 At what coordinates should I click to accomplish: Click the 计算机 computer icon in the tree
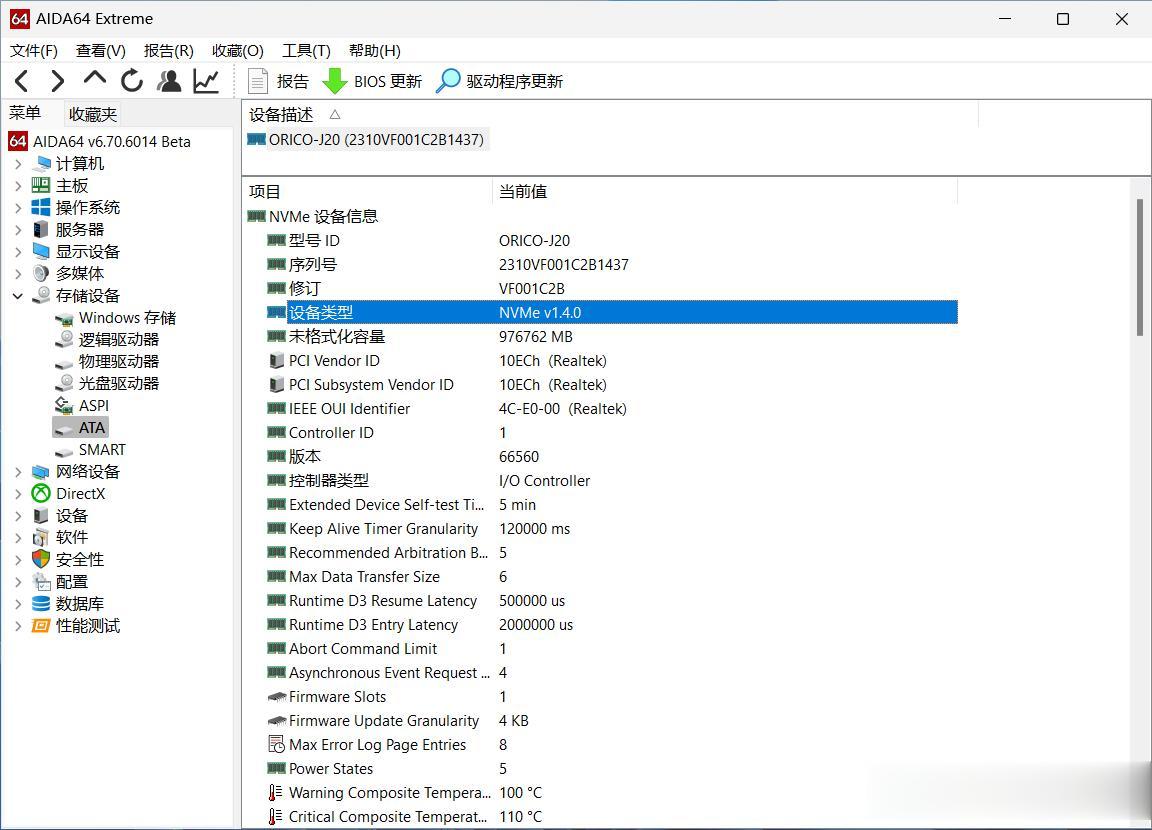click(x=42, y=163)
